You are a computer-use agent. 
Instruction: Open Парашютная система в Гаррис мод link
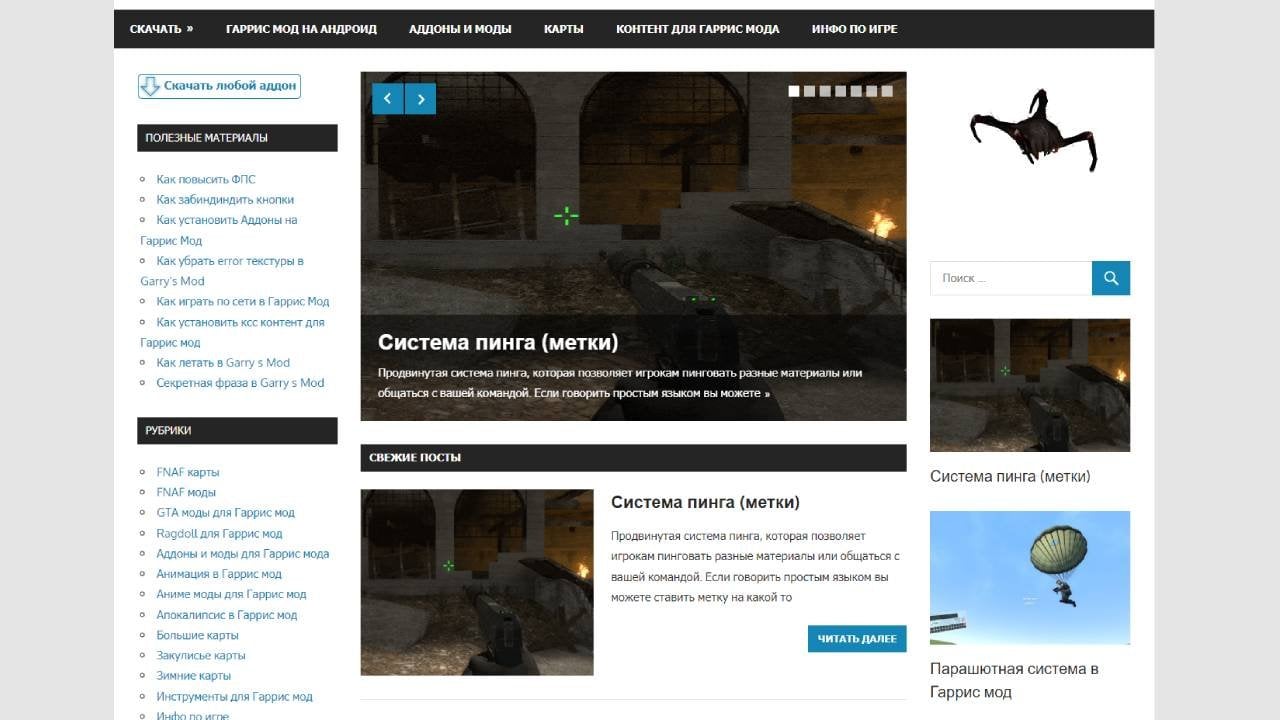1014,680
